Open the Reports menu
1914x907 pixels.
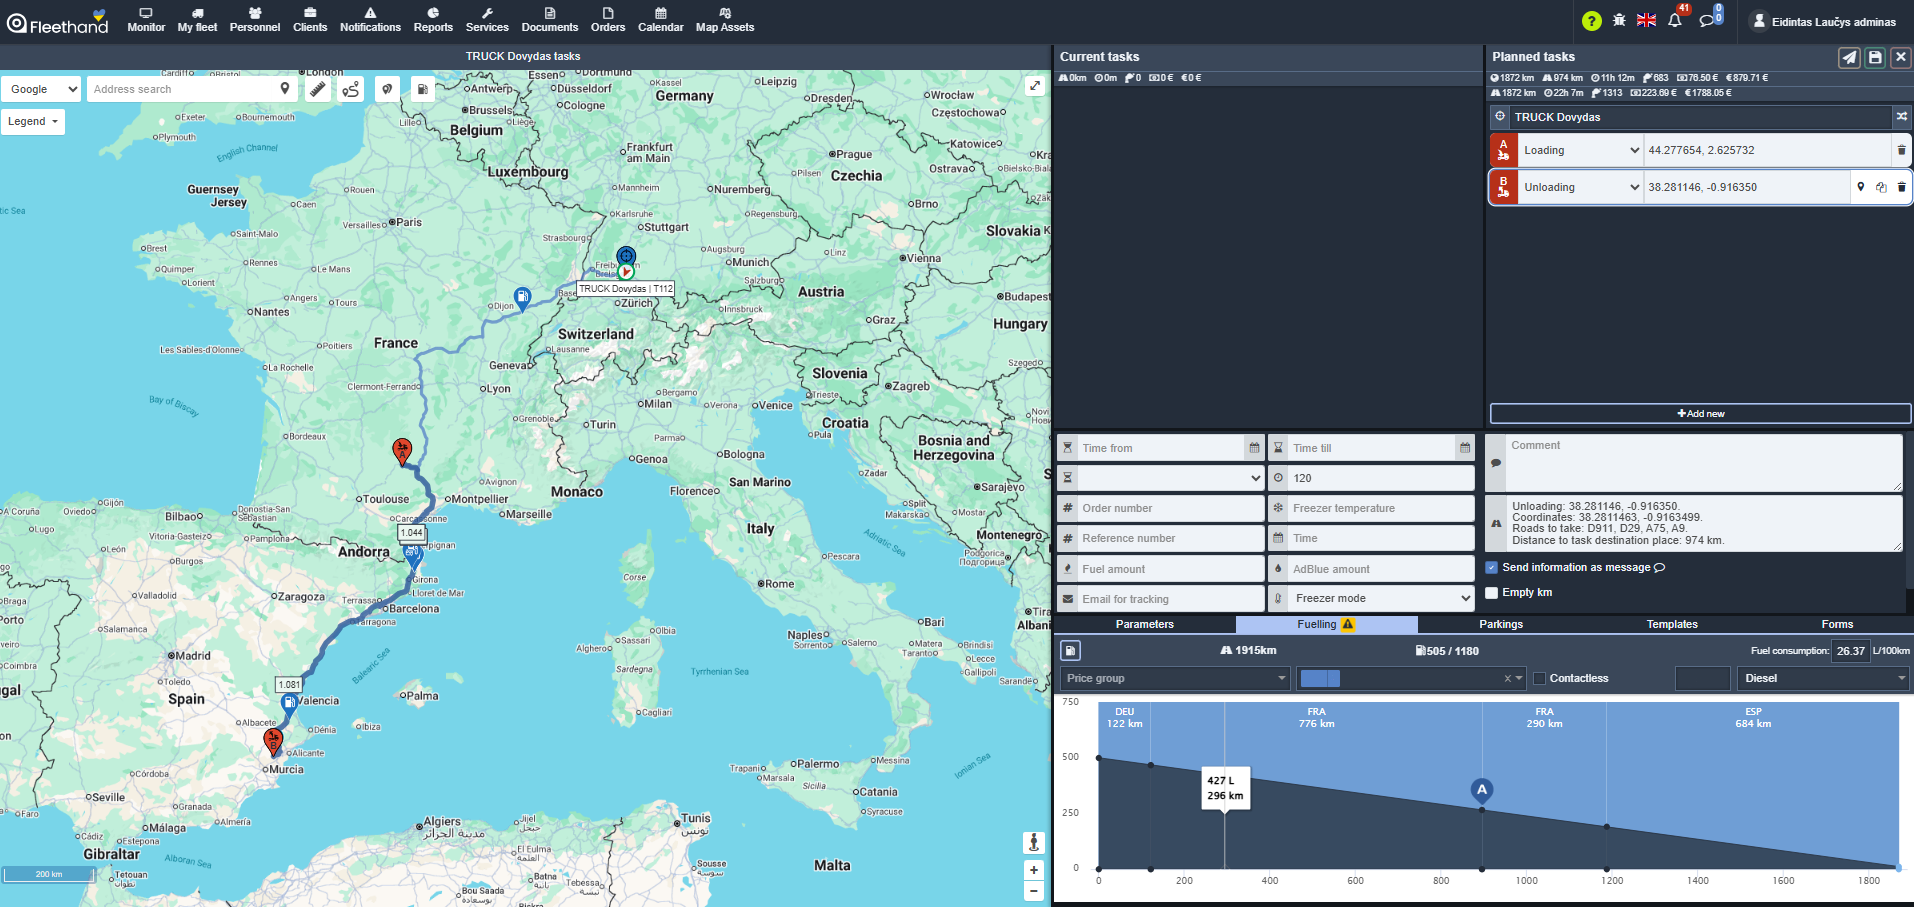coord(433,20)
